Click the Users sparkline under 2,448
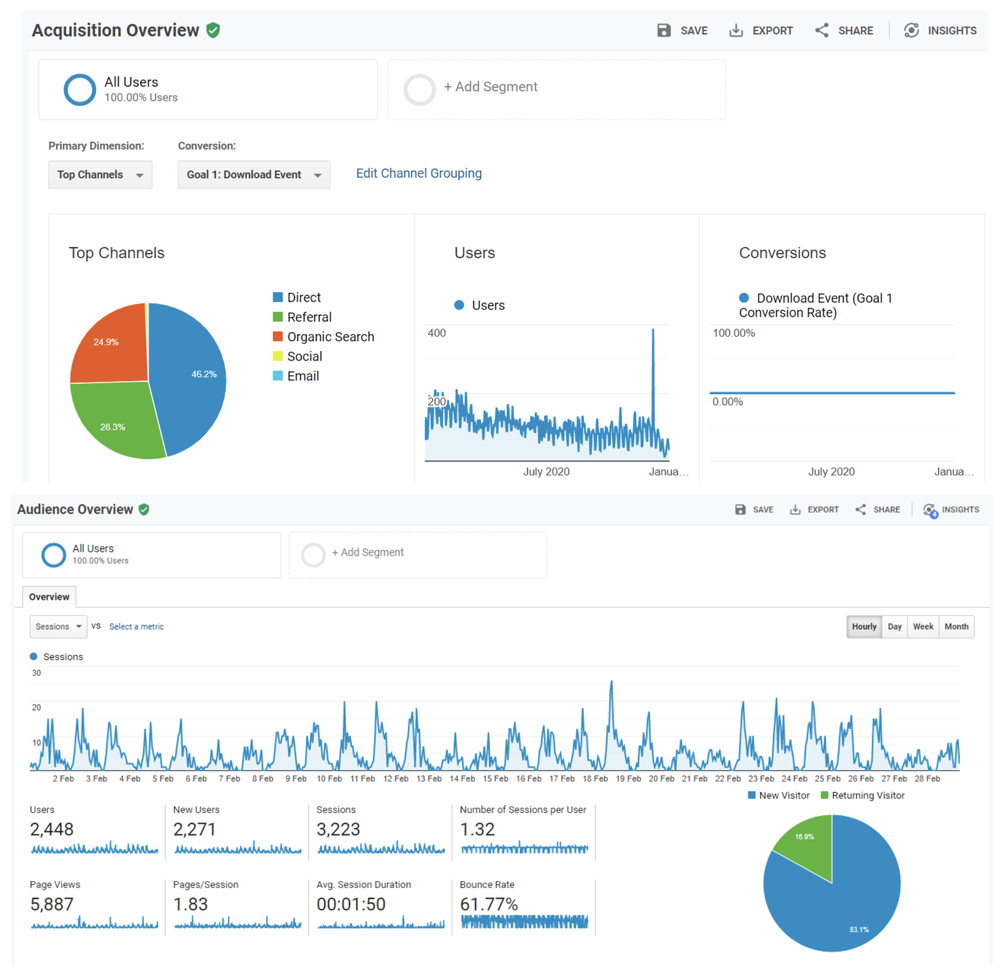The image size is (1000, 970). click(94, 849)
